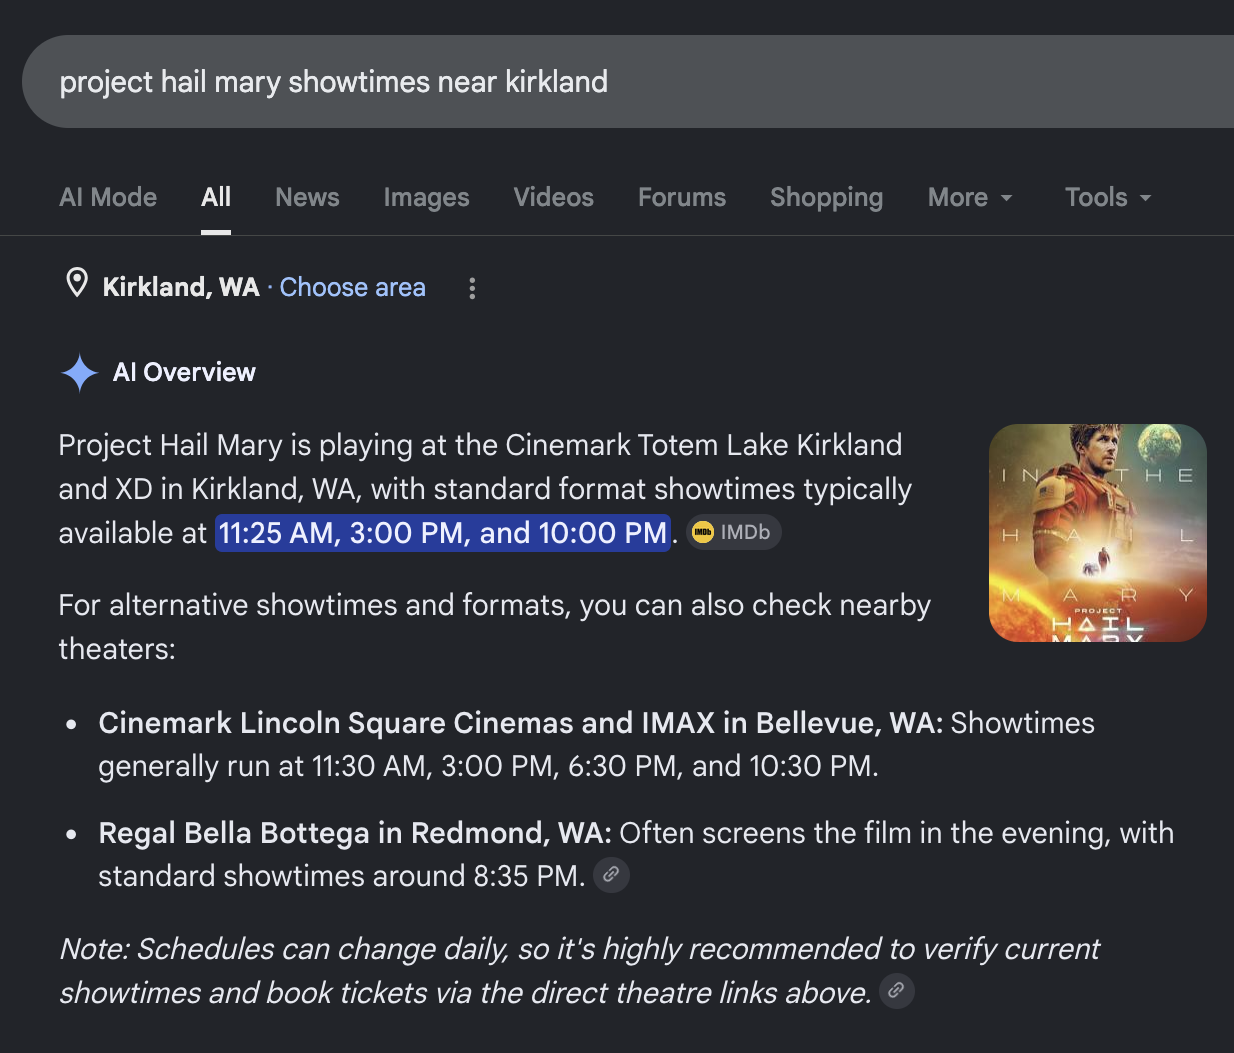Open the Shopping tab

tap(826, 198)
